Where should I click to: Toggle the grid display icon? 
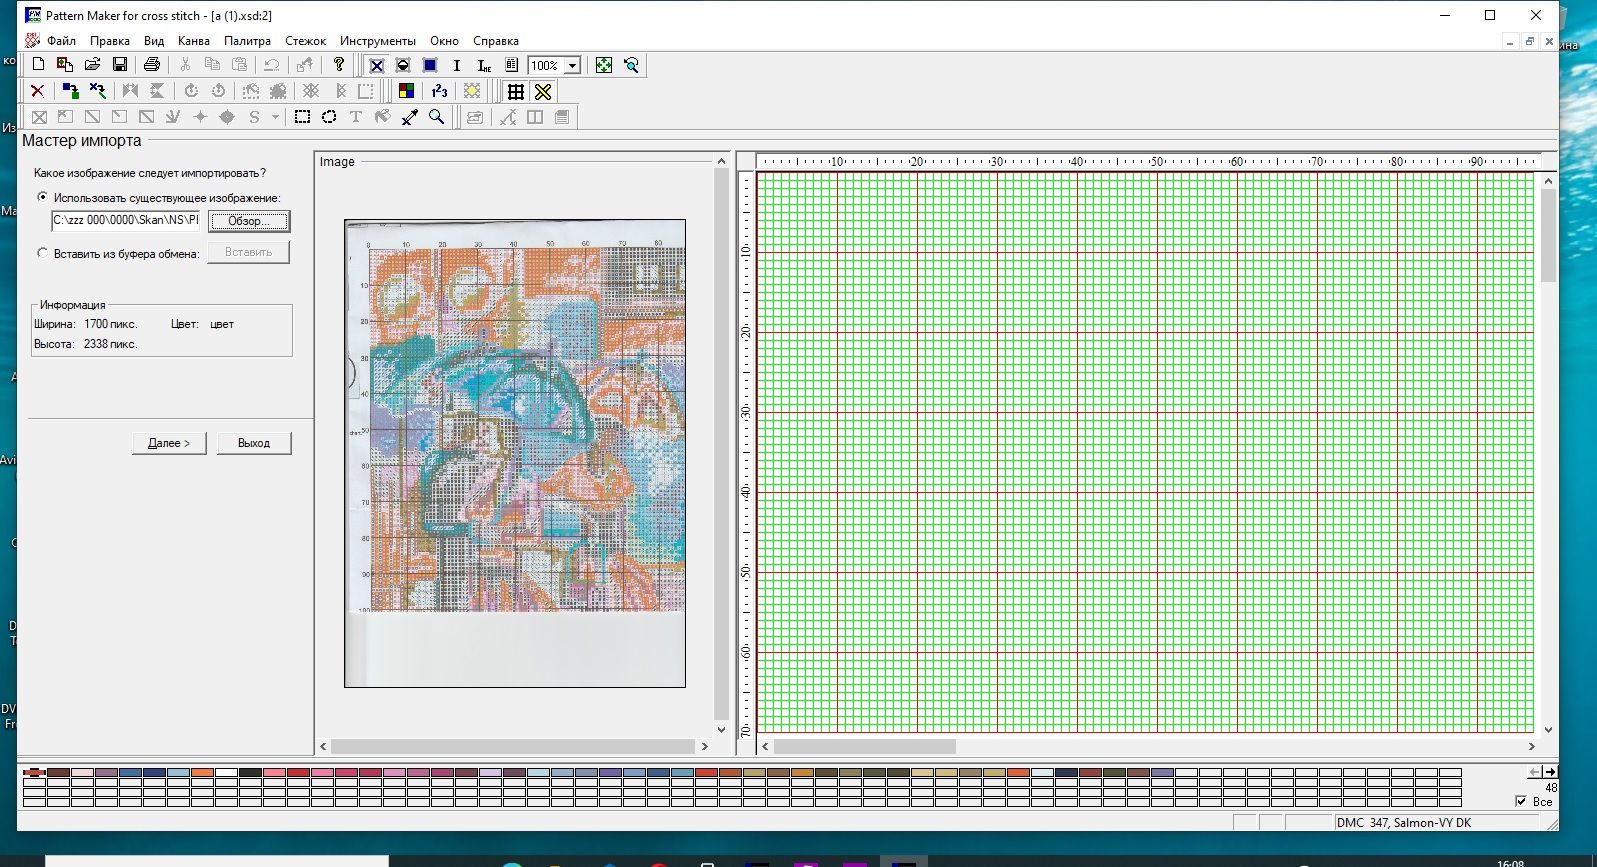click(x=516, y=91)
